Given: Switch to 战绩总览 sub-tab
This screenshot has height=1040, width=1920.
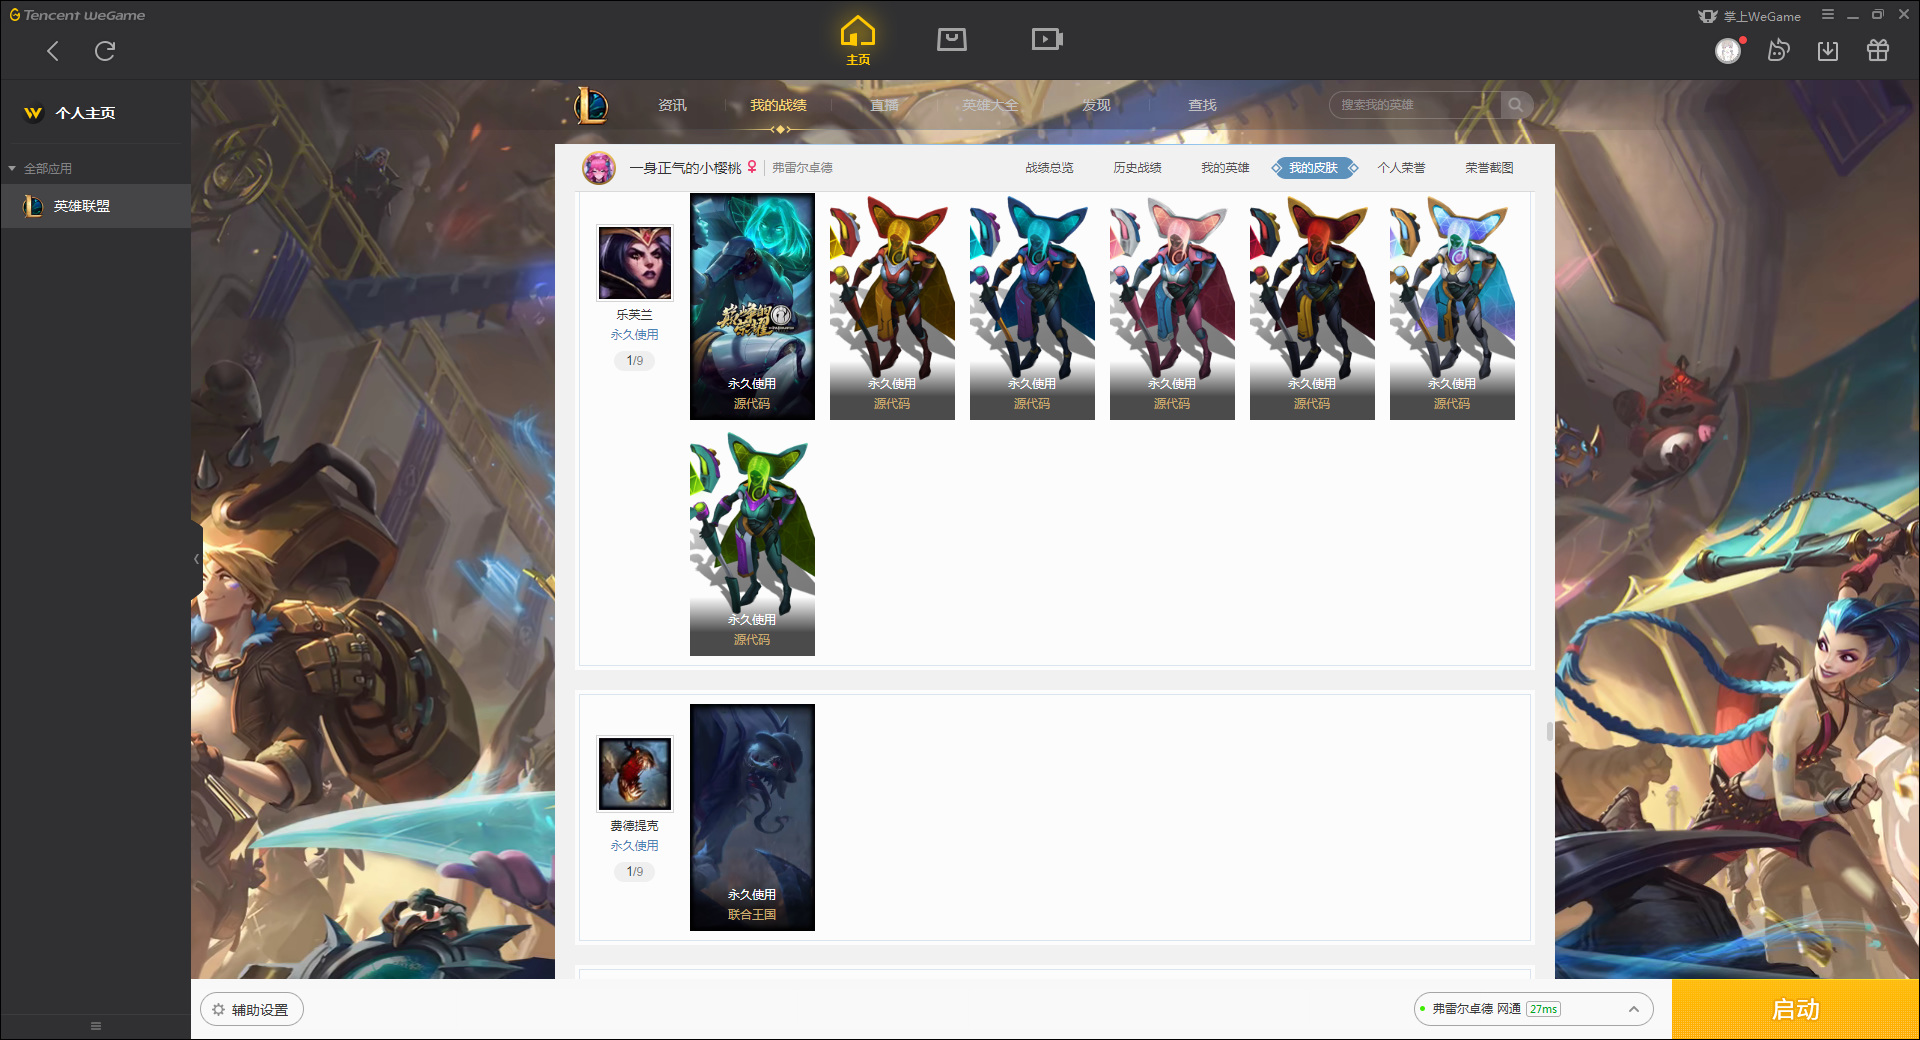Looking at the screenshot, I should pos(1049,168).
